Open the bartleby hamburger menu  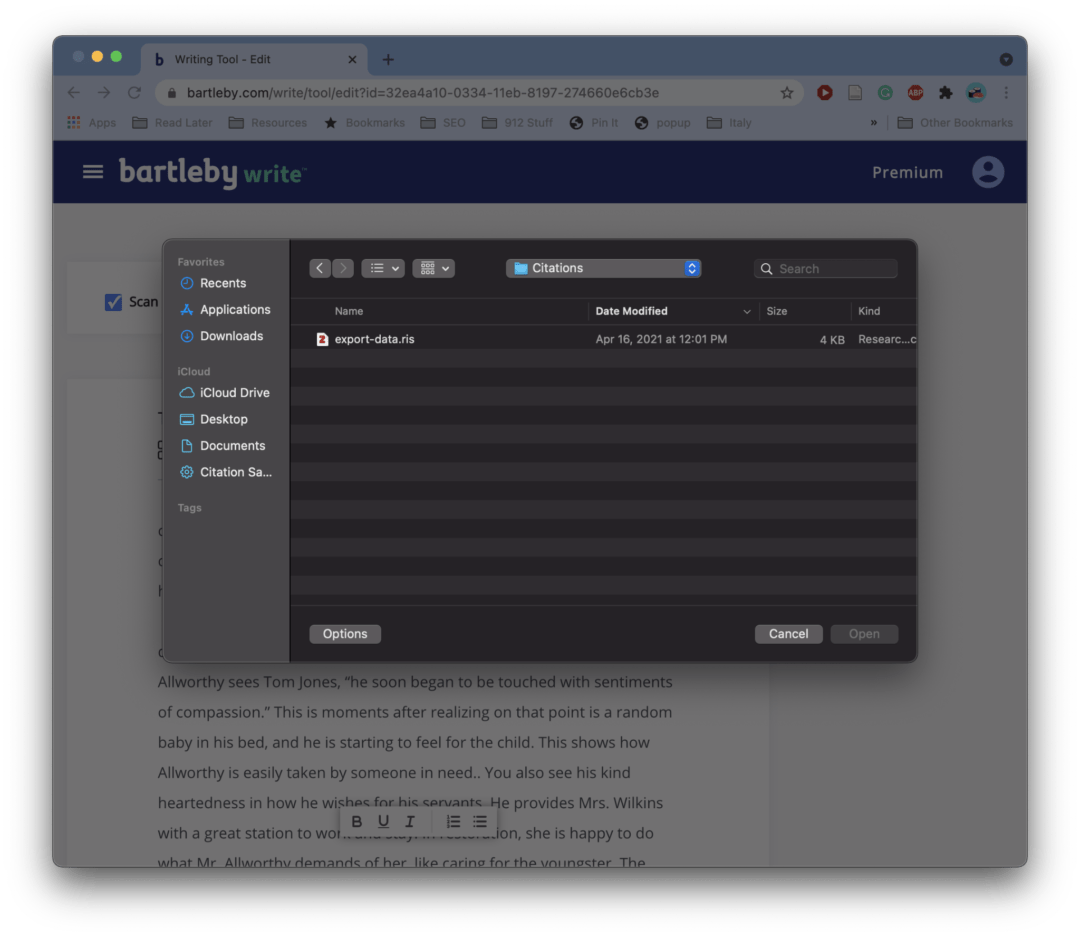[x=93, y=172]
